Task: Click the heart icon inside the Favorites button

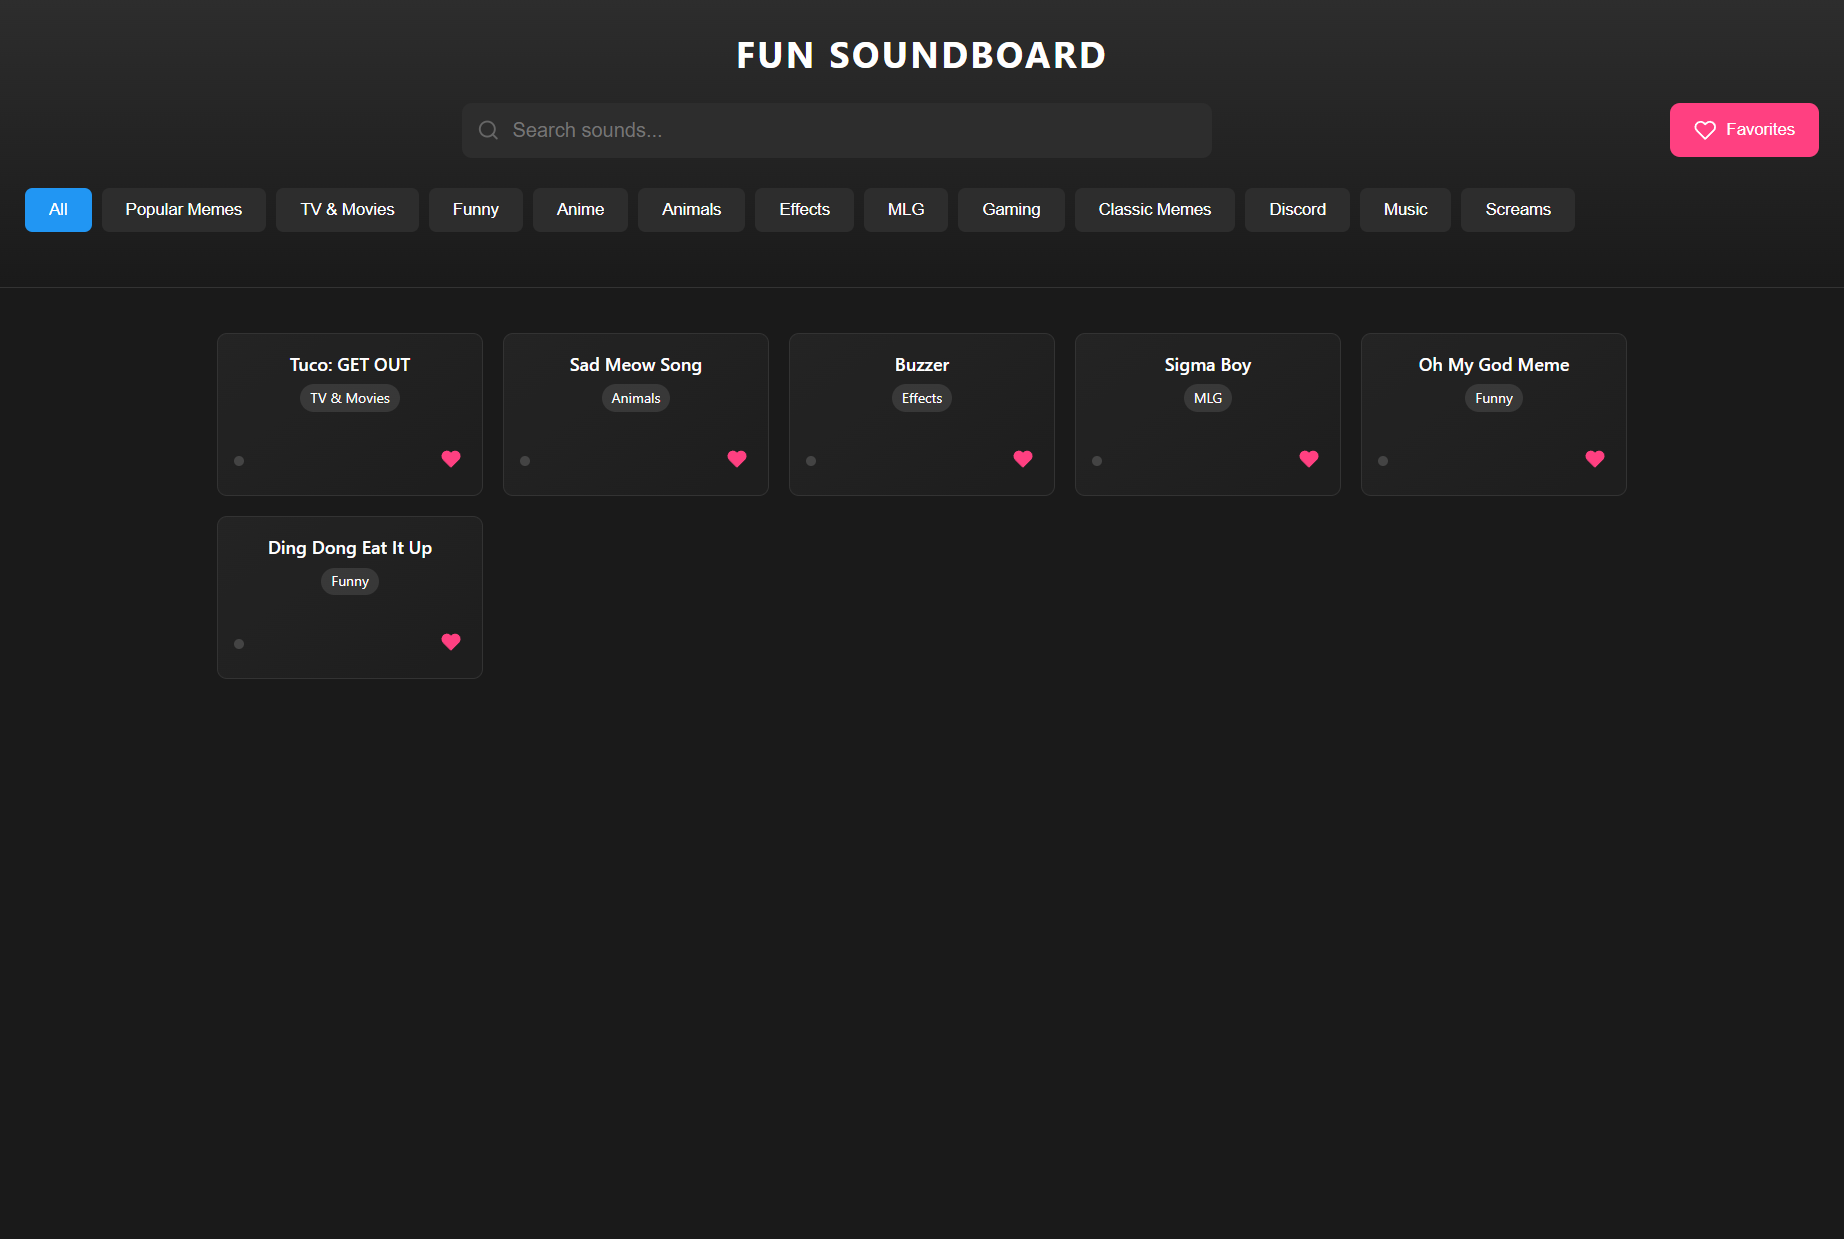Action: [1704, 129]
